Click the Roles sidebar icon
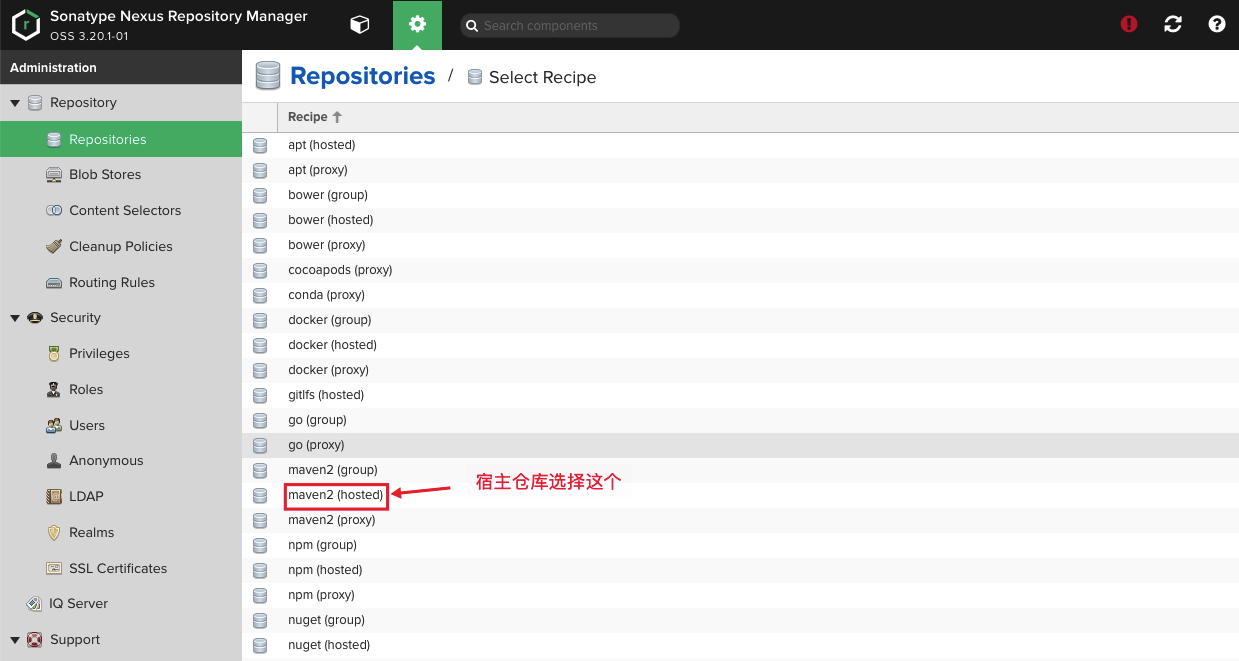1239x661 pixels. coord(54,390)
